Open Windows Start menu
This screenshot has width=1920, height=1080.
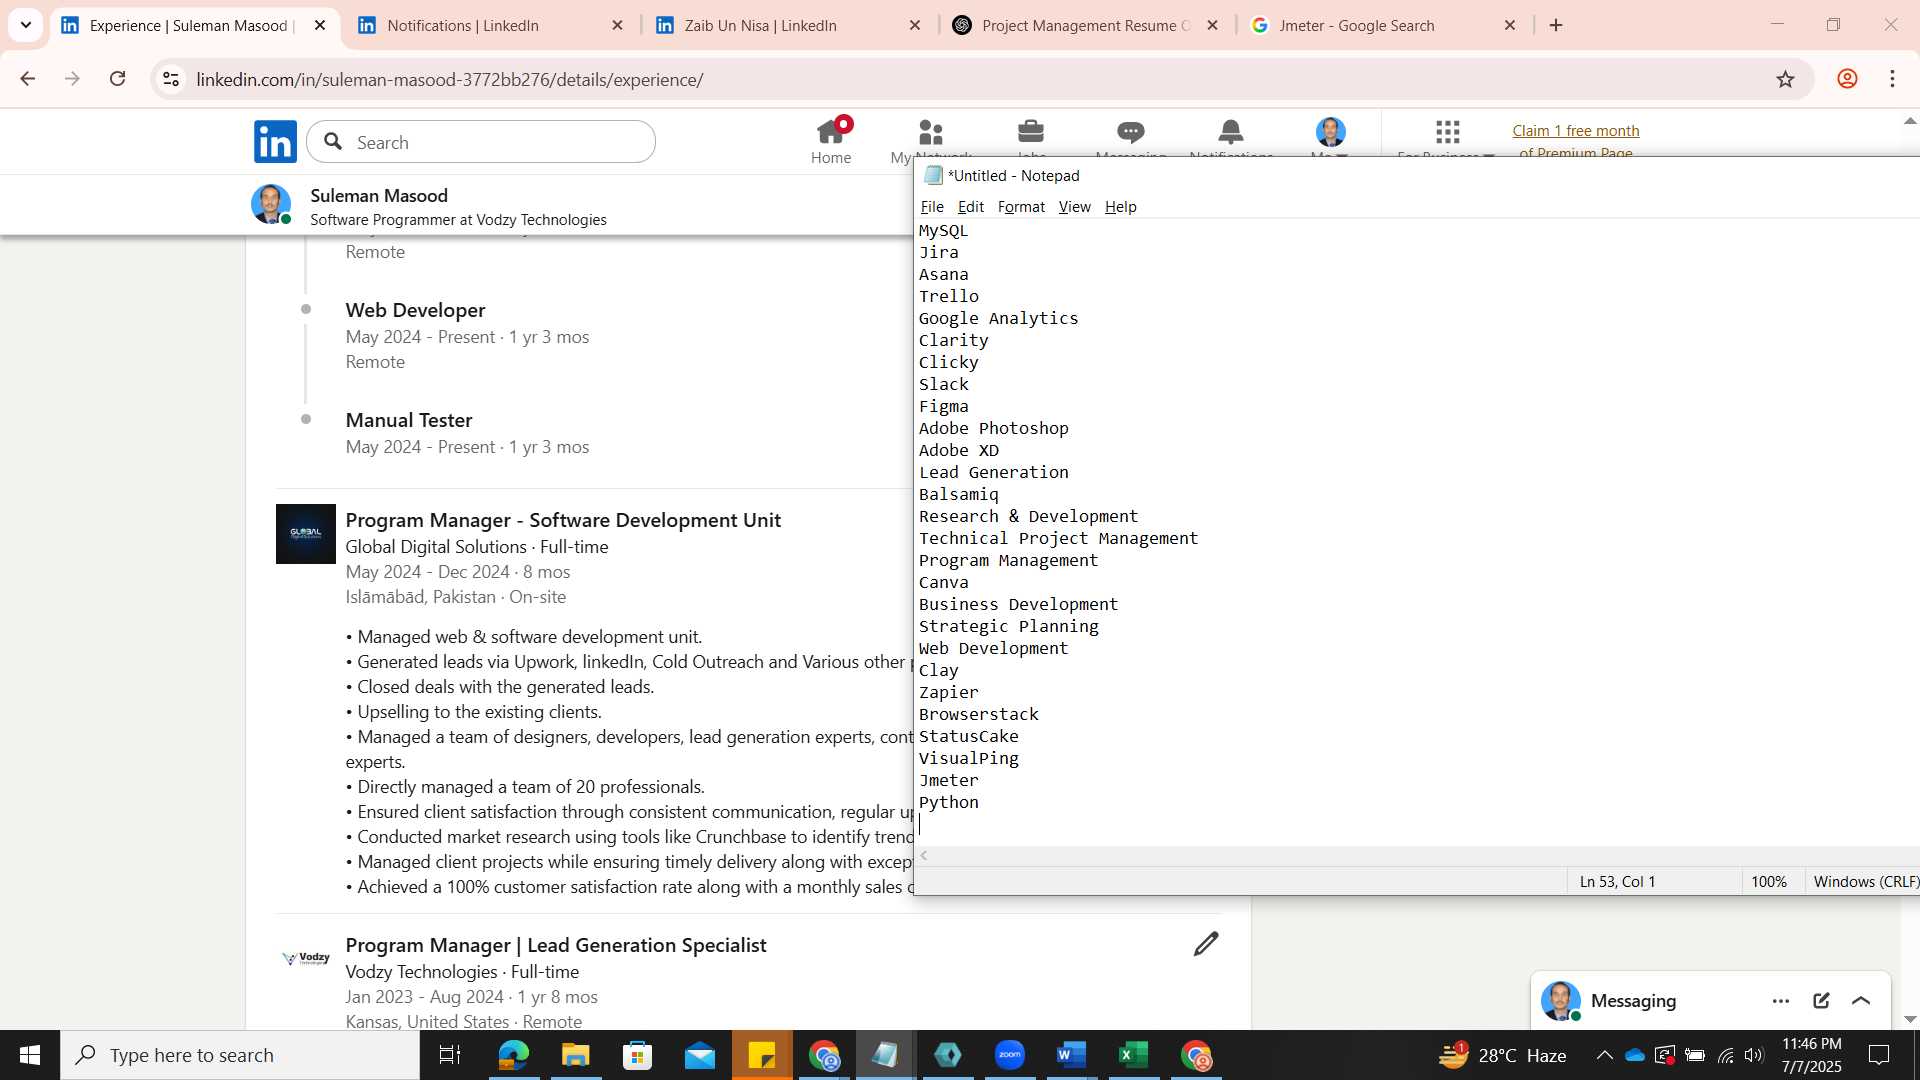(x=30, y=1055)
